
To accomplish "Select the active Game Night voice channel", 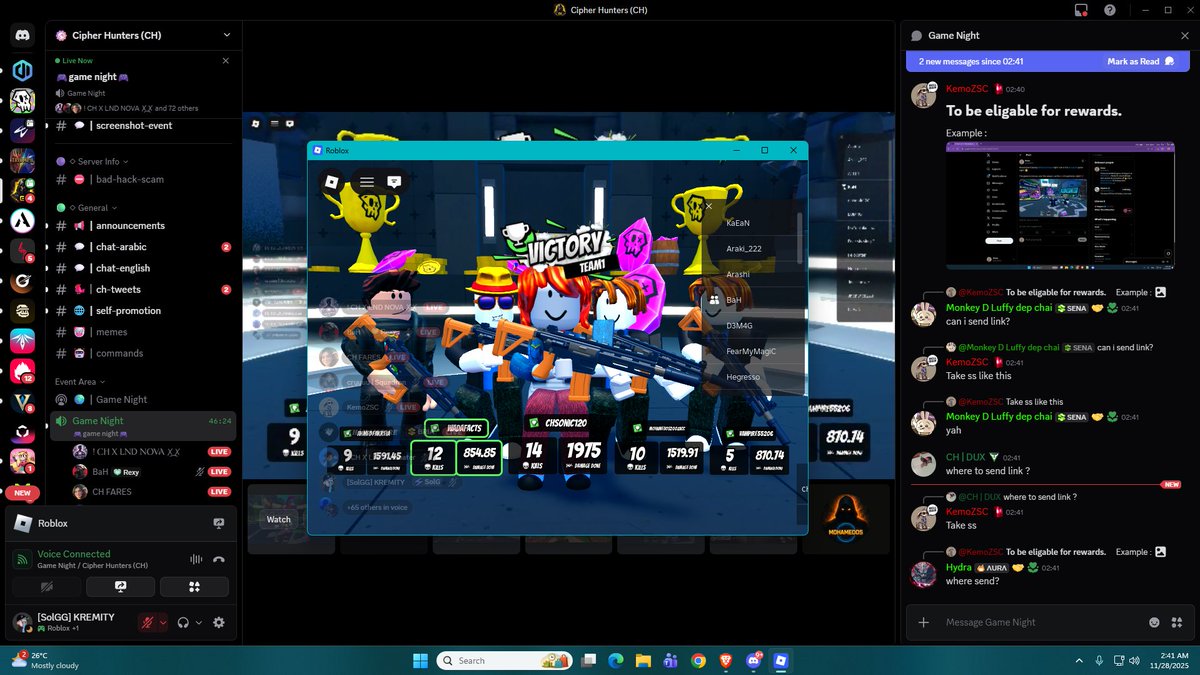I will pos(143,426).
